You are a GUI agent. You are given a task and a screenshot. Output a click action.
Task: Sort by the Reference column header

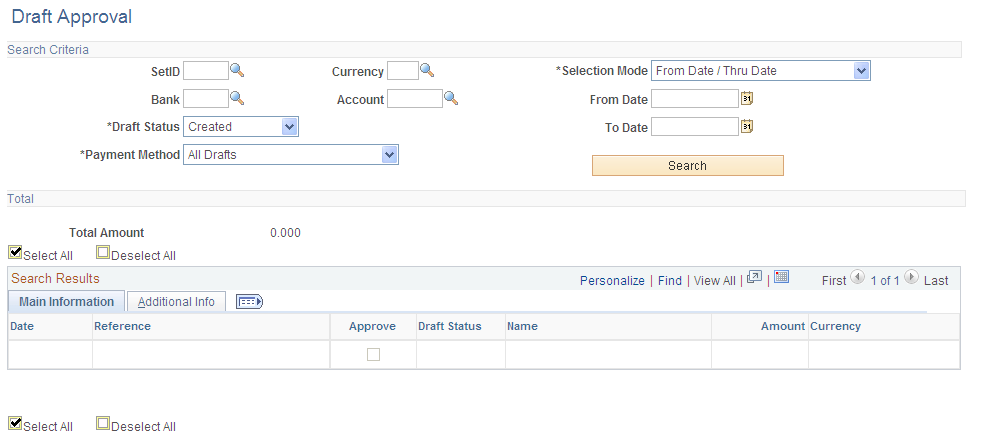click(x=122, y=326)
